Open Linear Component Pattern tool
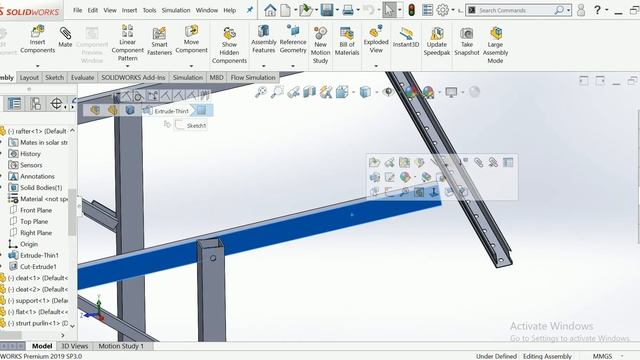 pos(127,42)
